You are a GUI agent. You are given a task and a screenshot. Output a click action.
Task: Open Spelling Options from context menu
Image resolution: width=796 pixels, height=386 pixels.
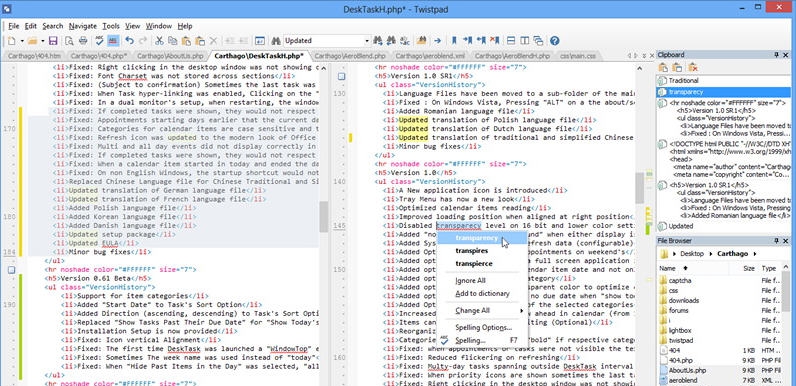click(x=483, y=328)
